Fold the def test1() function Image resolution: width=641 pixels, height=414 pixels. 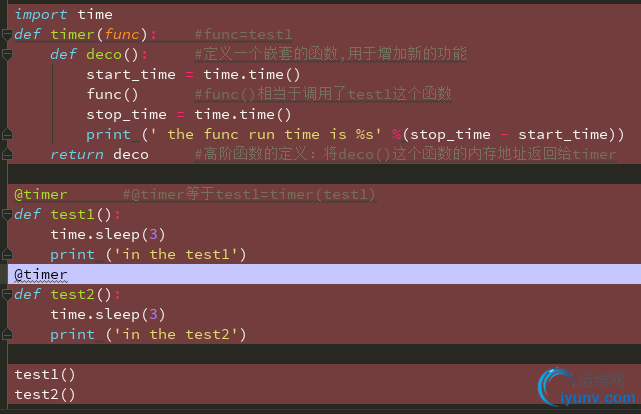point(5,215)
